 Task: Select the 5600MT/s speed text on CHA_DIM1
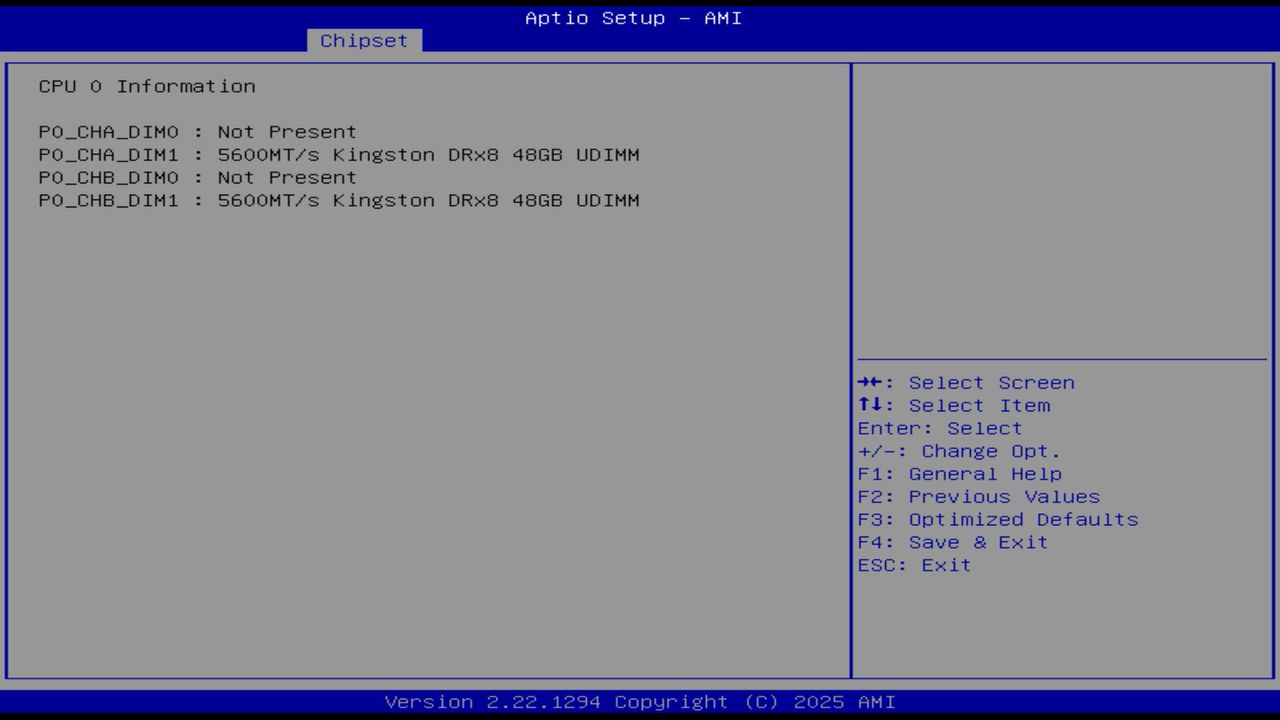(264, 155)
